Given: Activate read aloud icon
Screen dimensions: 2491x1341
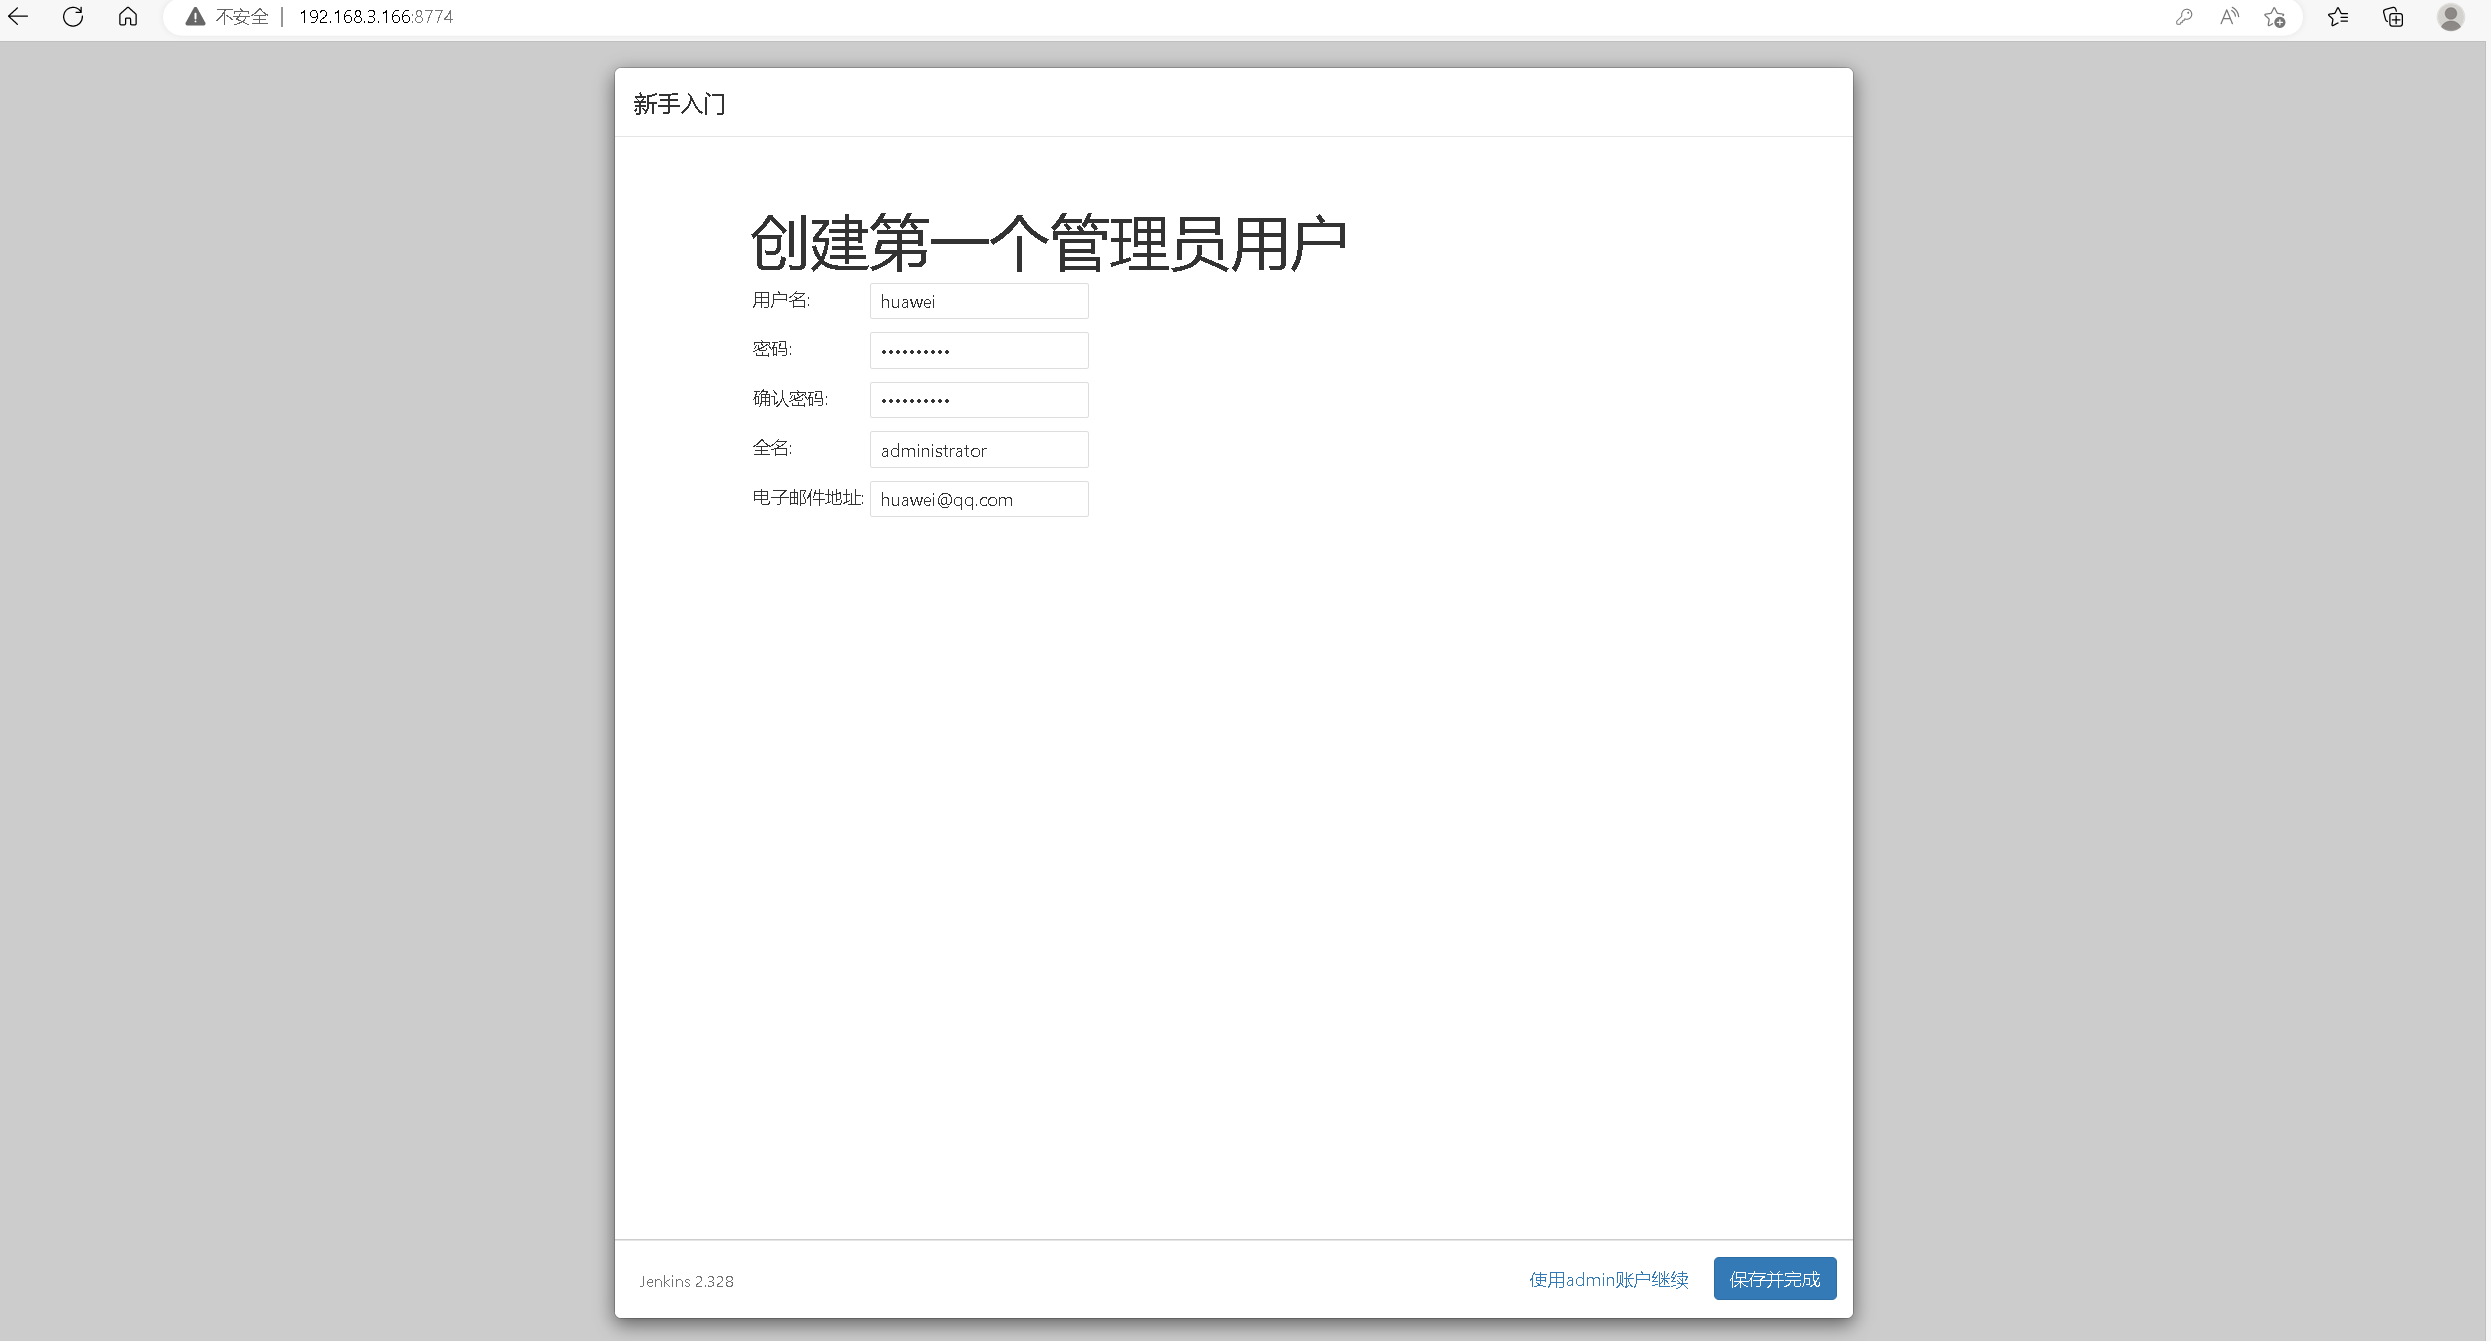Looking at the screenshot, I should tap(2229, 16).
